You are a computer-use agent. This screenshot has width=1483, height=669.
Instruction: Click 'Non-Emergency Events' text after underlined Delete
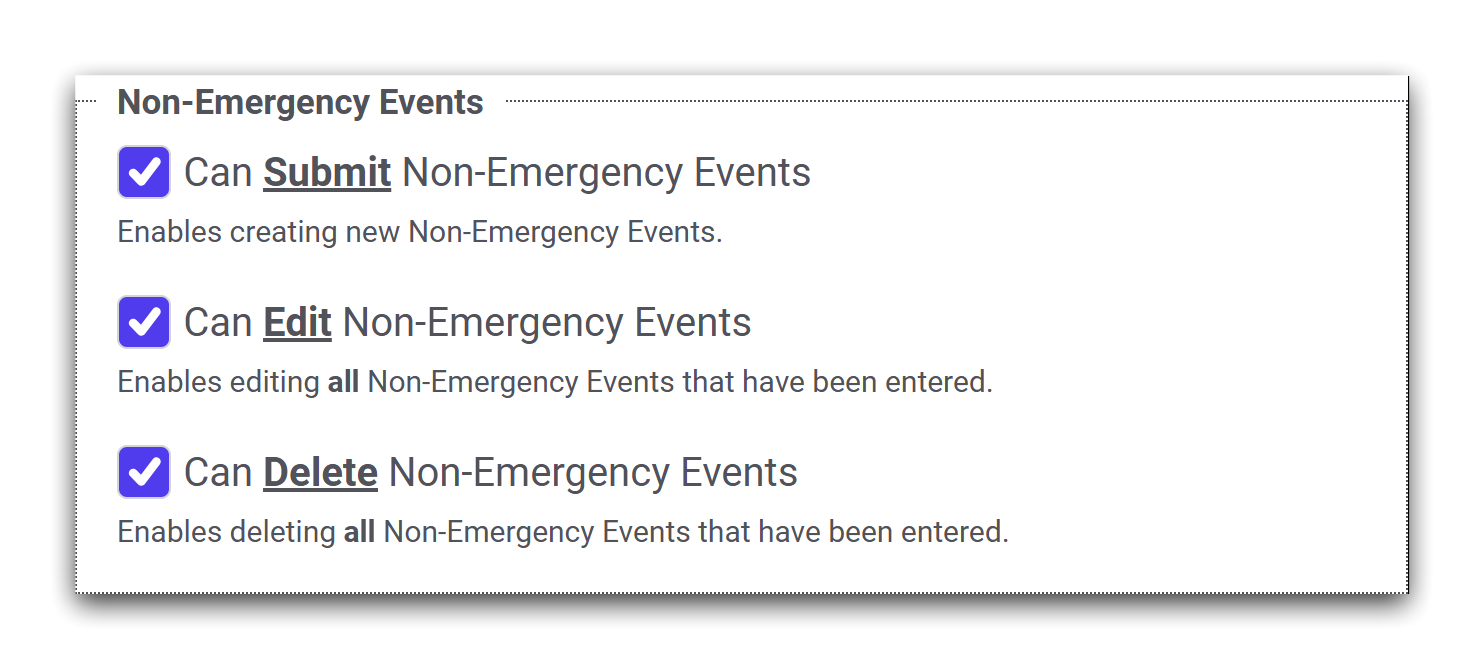(x=593, y=473)
